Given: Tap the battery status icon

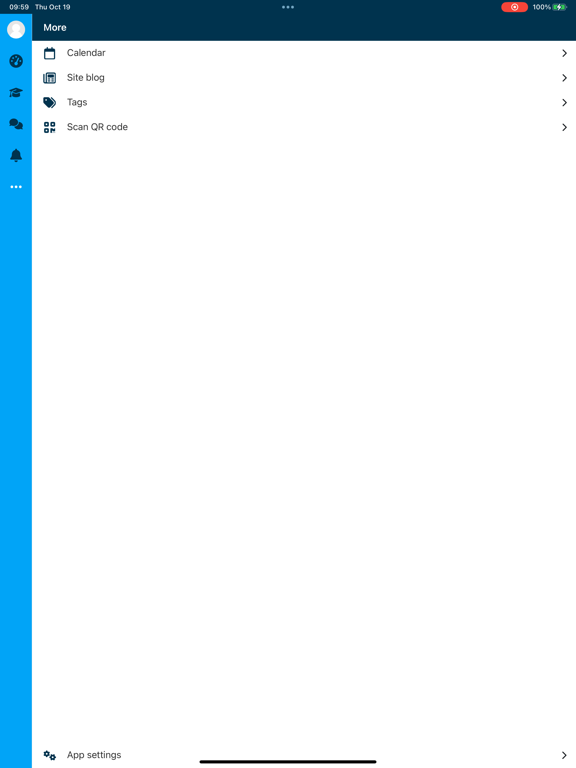Looking at the screenshot, I should point(559,7).
